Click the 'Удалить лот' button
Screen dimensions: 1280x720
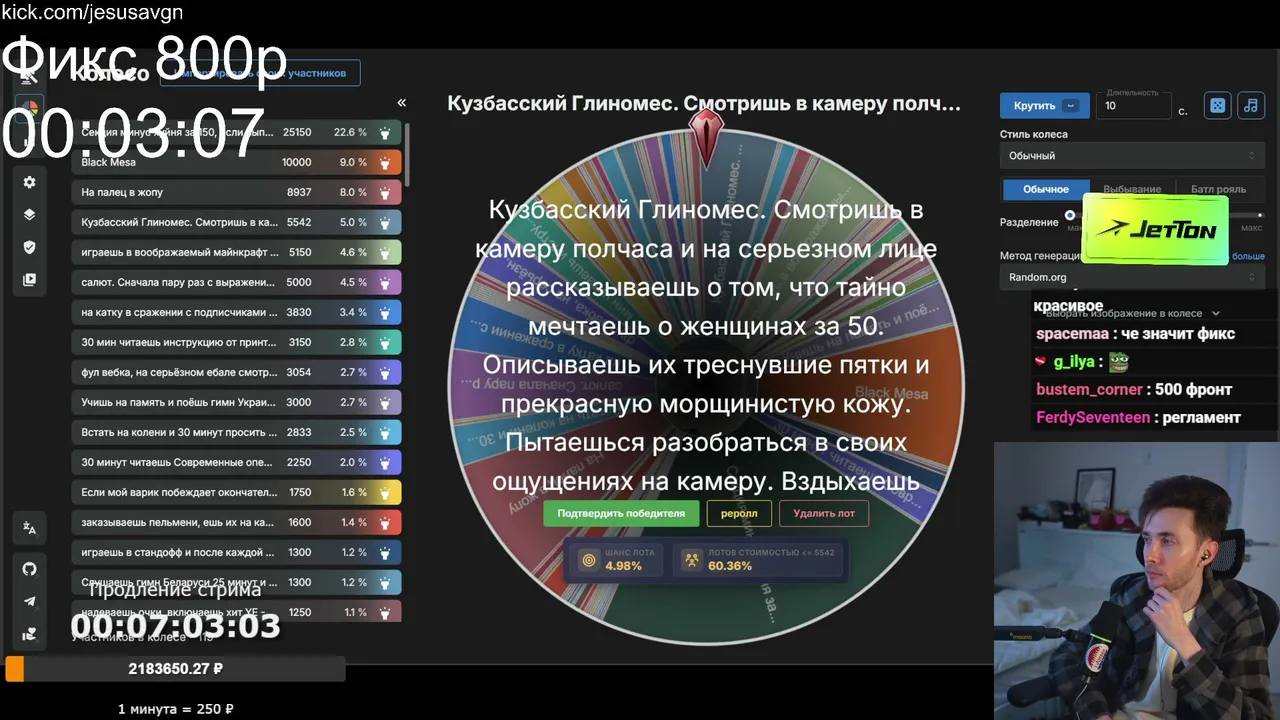coord(824,513)
